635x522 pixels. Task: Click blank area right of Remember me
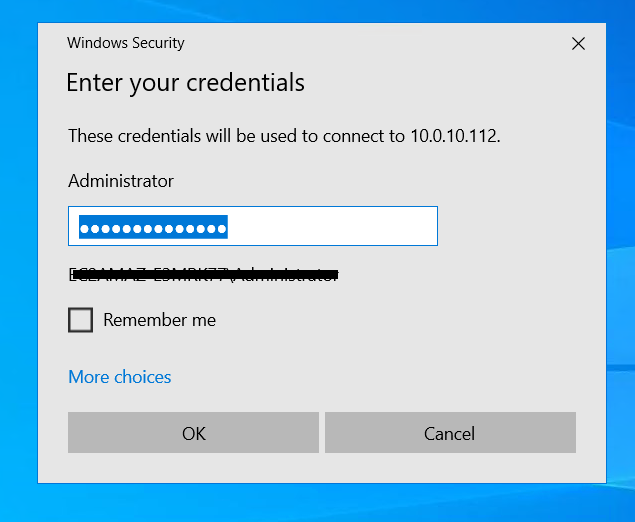tap(400, 321)
